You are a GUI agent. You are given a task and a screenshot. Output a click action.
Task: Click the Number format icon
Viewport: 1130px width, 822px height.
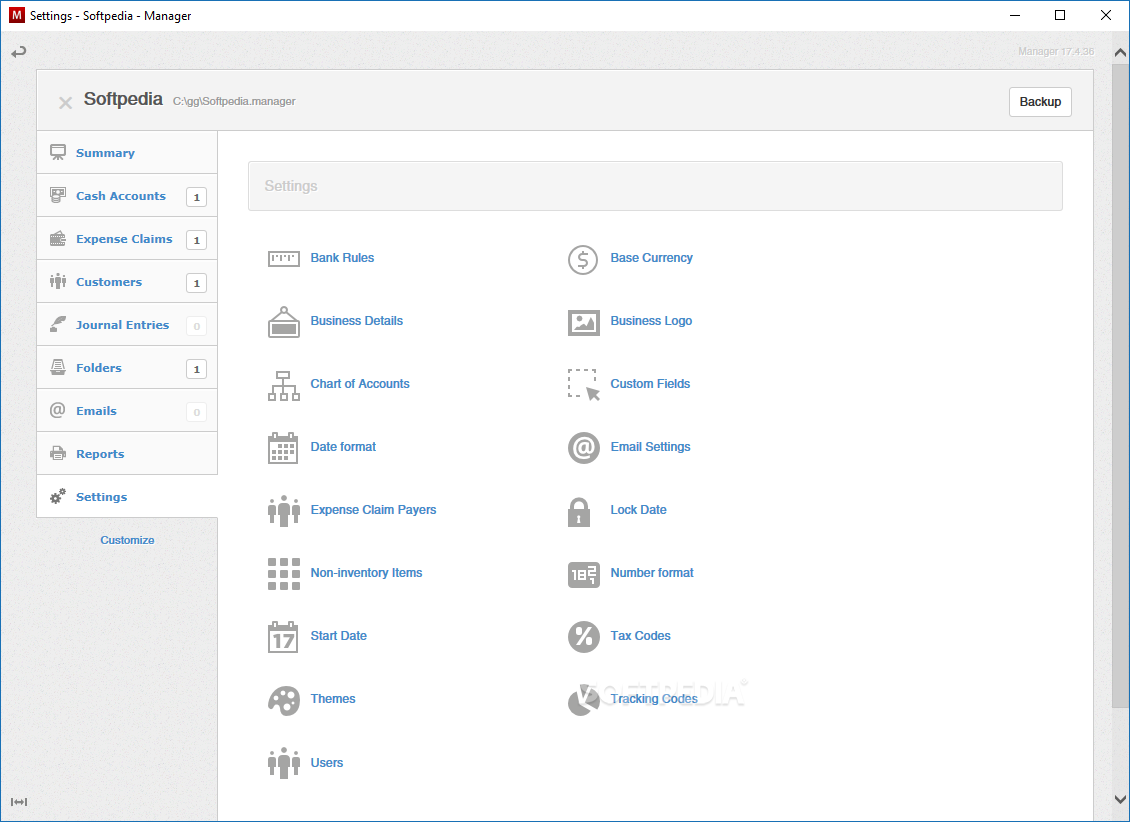pos(583,574)
